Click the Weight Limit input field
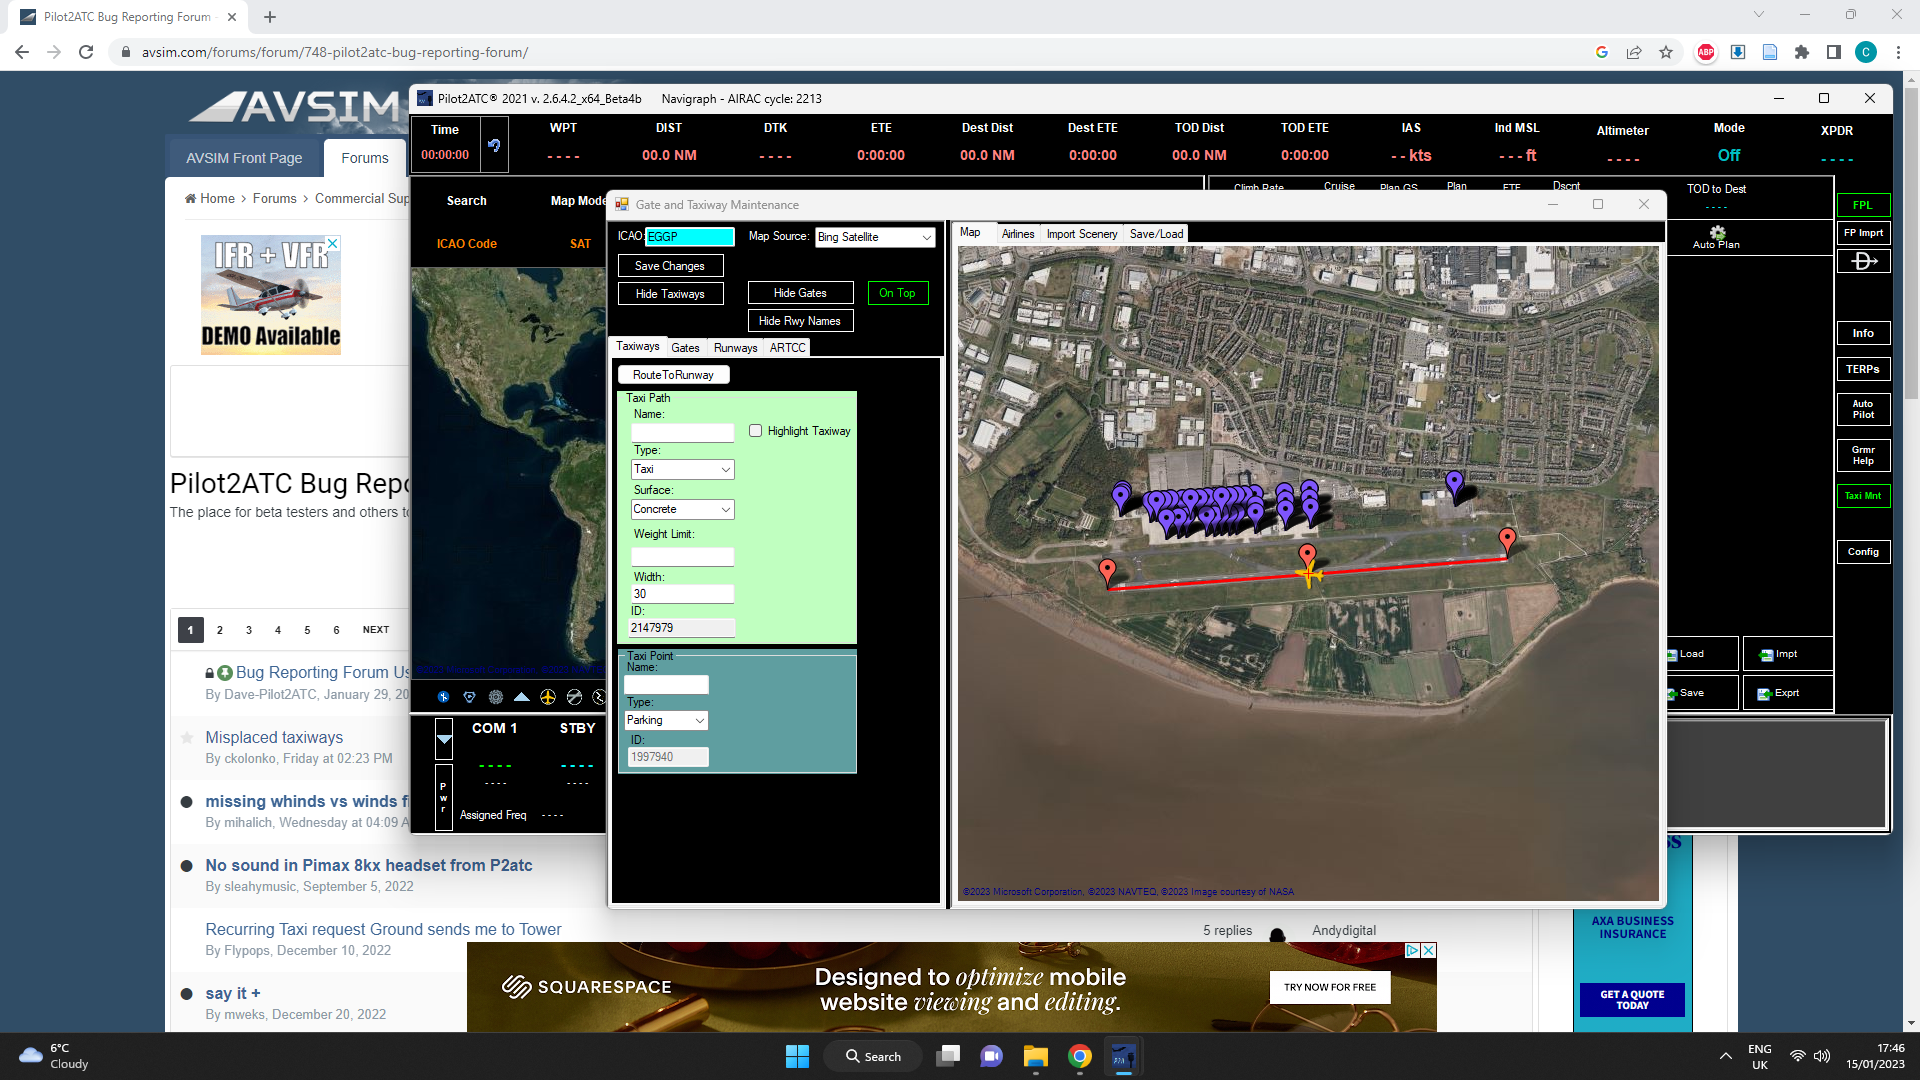The image size is (1920, 1080). pos(683,557)
